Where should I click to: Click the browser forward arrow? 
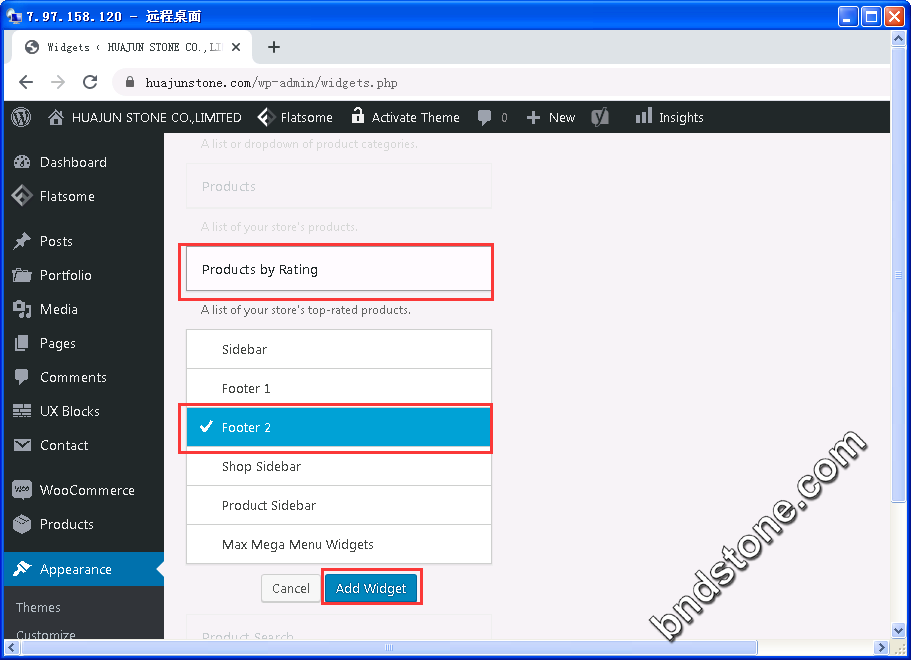58,82
